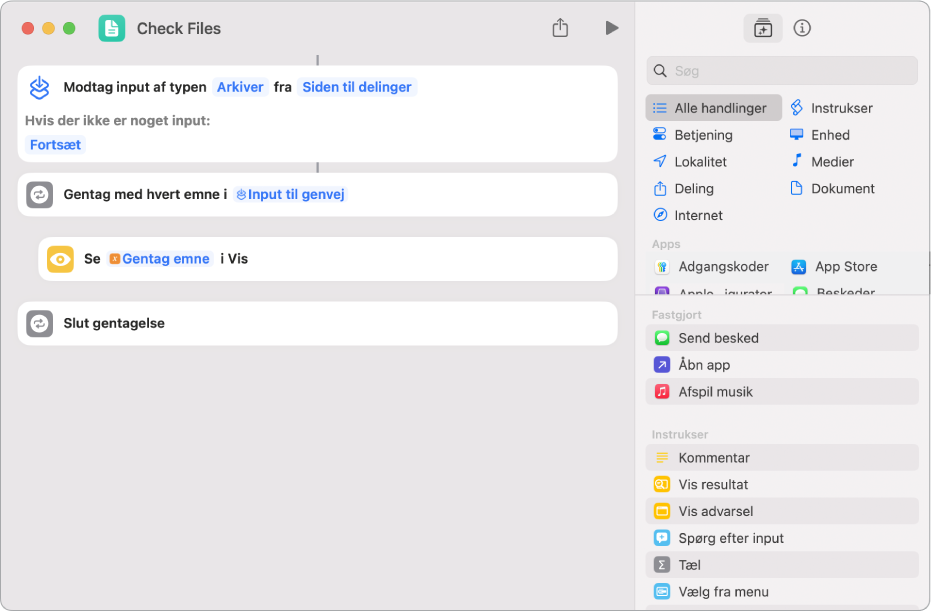Click the Check Files shortcut icon

coord(112,28)
